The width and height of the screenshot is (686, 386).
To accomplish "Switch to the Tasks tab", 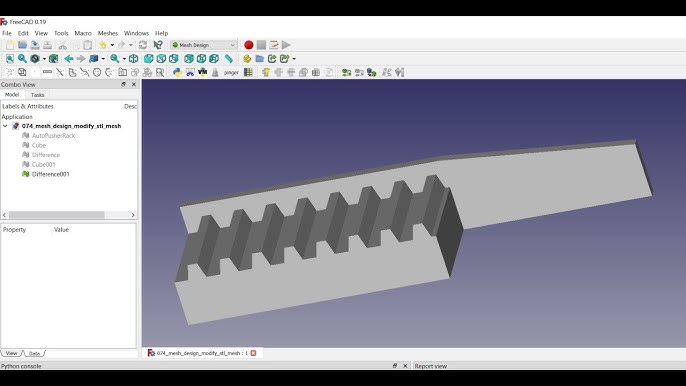I will pos(37,95).
